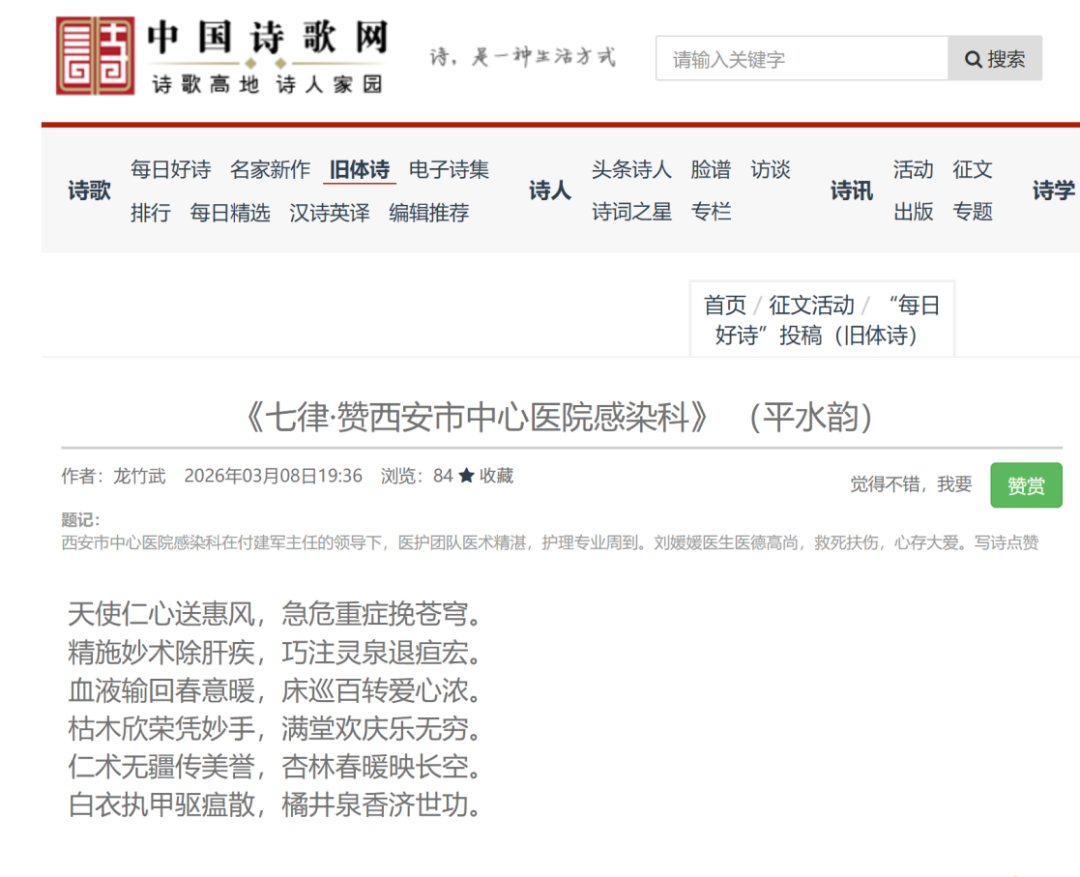Open 电子诗集 from the navigation

click(449, 170)
